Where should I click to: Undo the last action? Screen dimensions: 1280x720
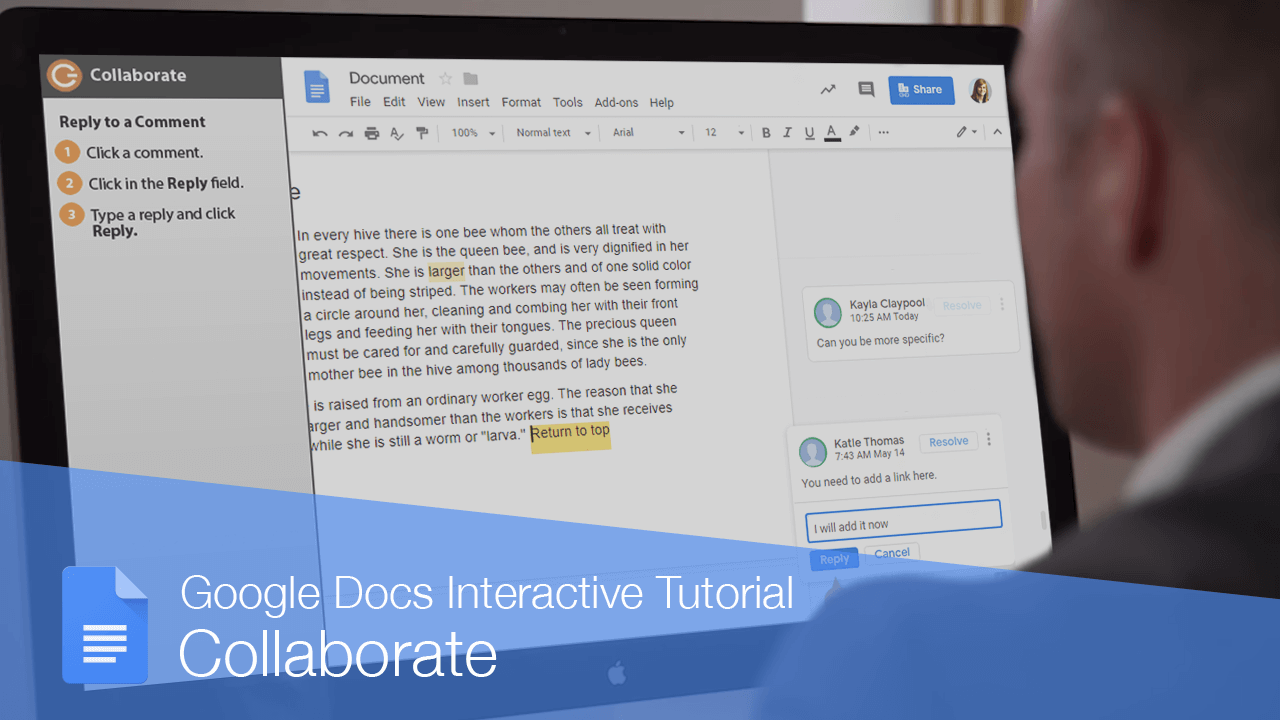point(319,132)
